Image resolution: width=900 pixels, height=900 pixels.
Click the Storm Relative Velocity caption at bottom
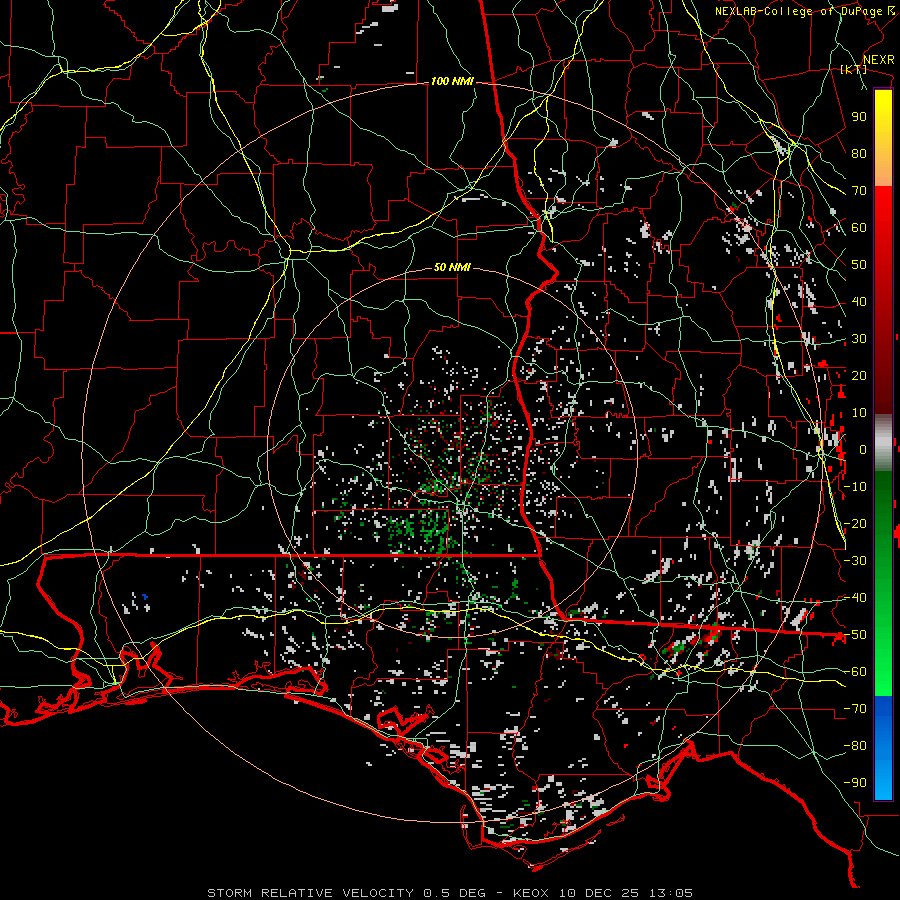(x=449, y=893)
